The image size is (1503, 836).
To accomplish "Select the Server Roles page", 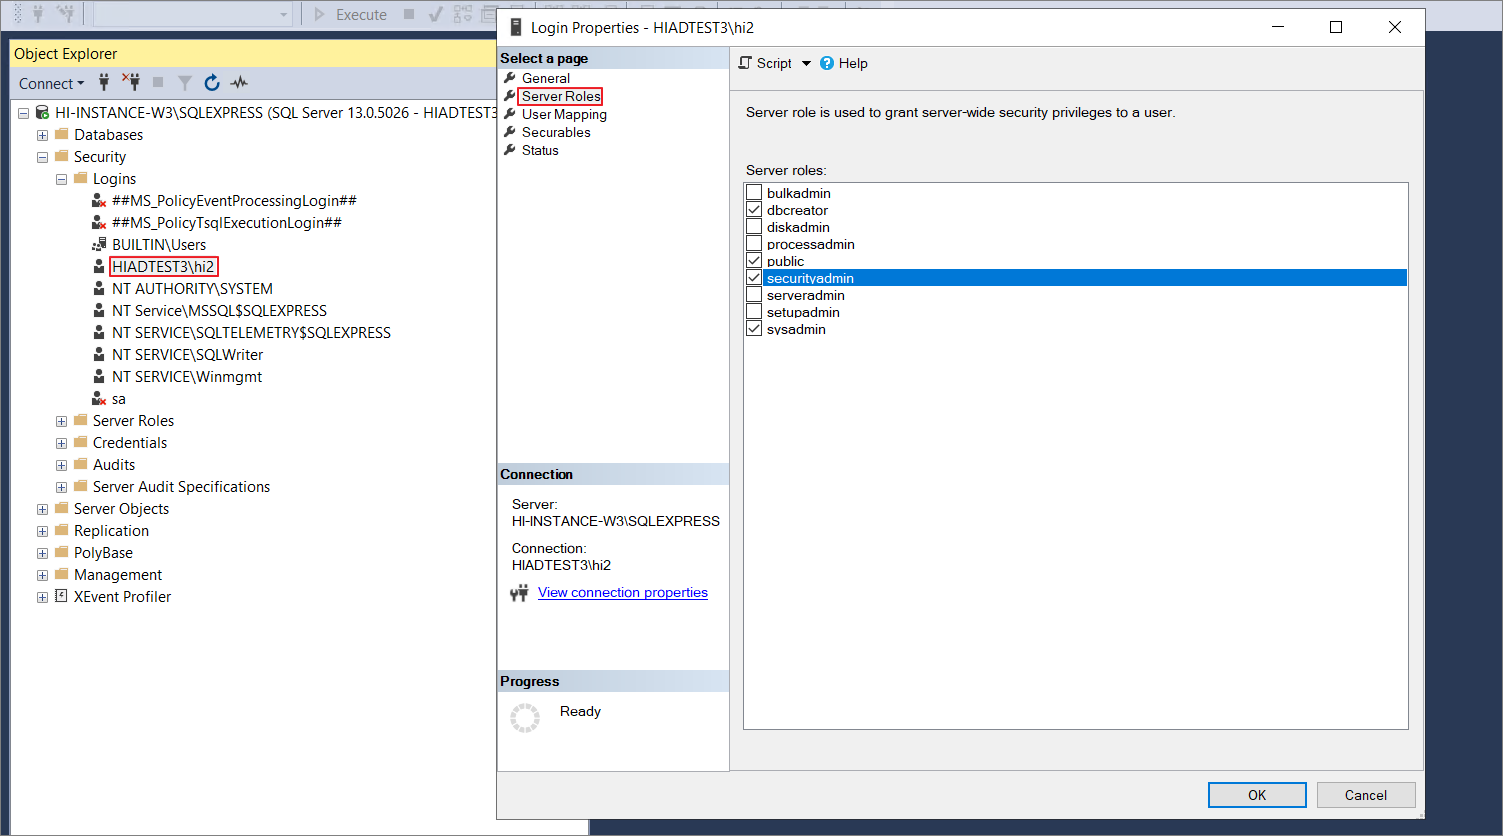I will [561, 96].
